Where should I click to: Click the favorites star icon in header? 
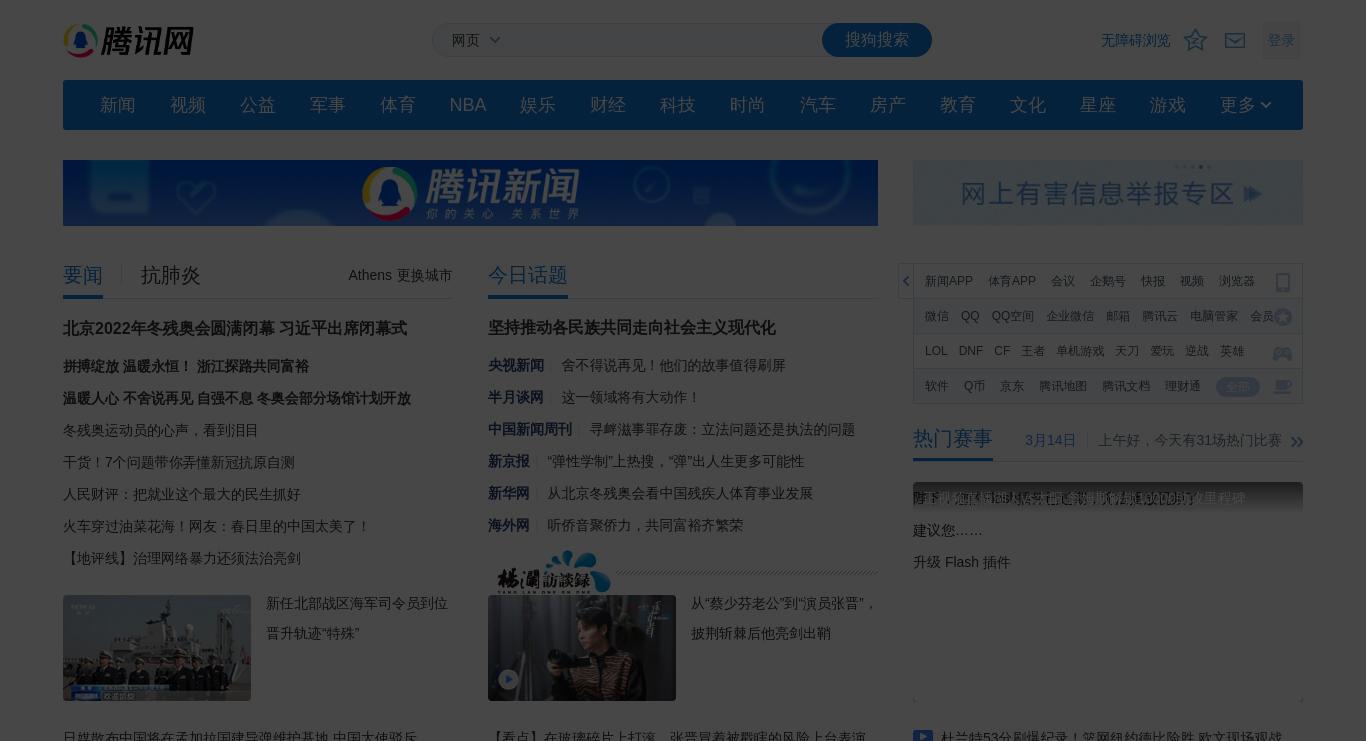1195,40
